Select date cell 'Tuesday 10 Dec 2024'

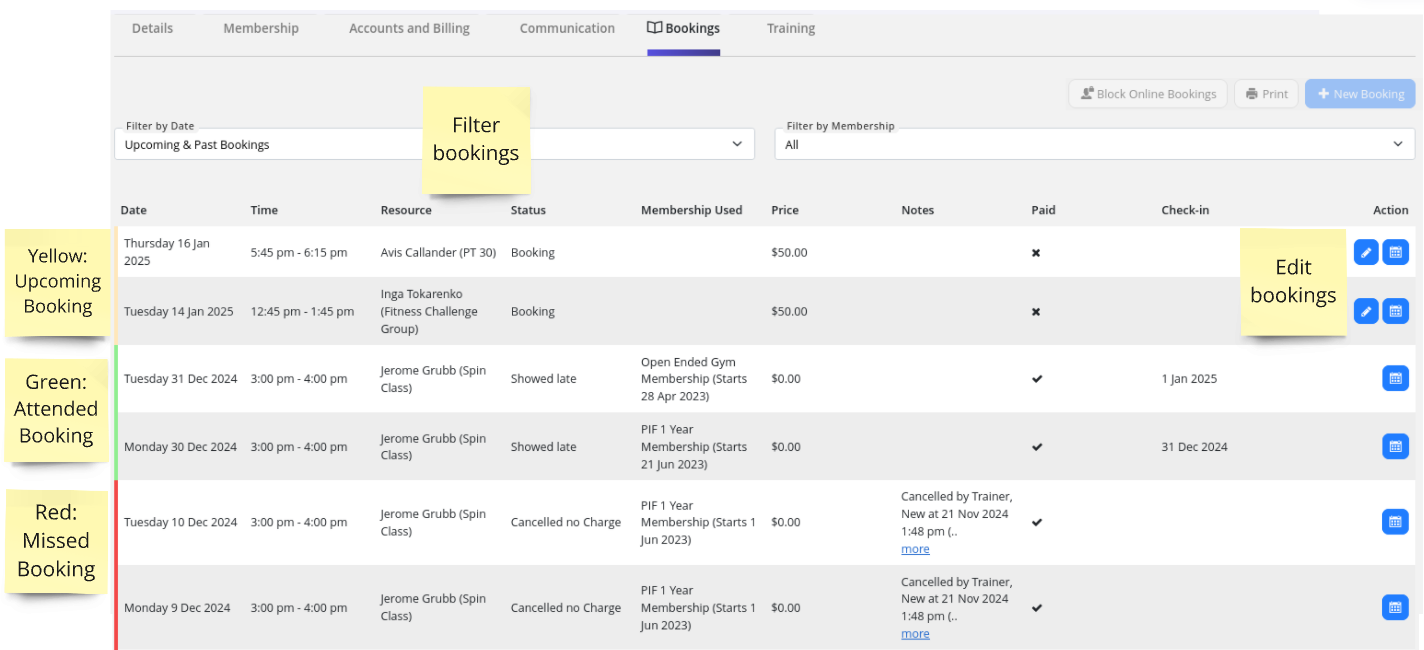(181, 522)
